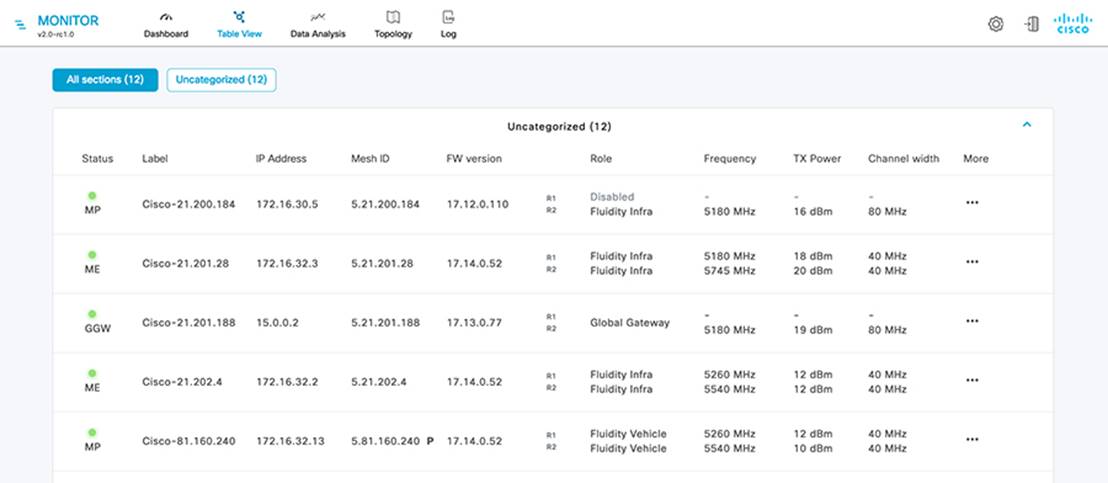Open the More menu for Cisco-21.201.28
This screenshot has height=483, width=1108.
click(972, 262)
